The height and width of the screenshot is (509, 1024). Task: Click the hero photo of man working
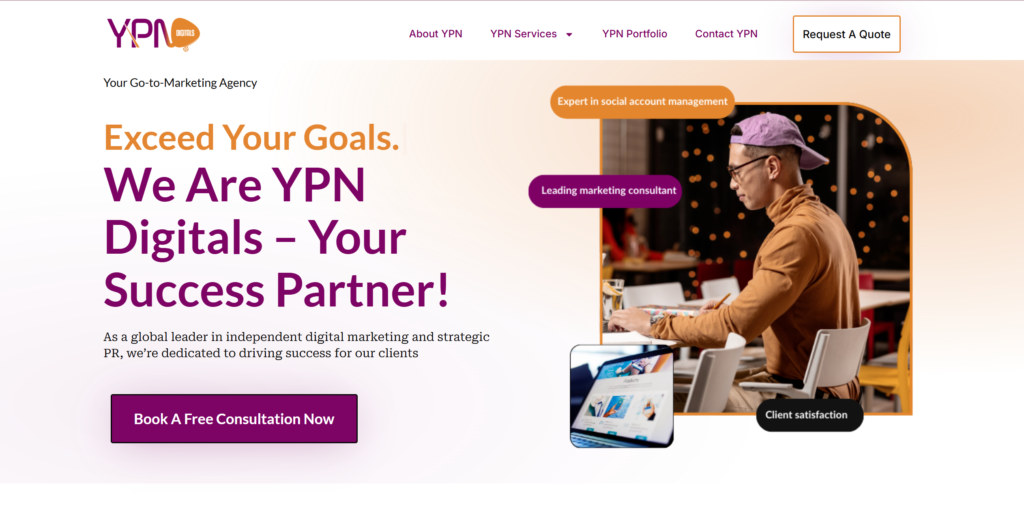tap(756, 259)
